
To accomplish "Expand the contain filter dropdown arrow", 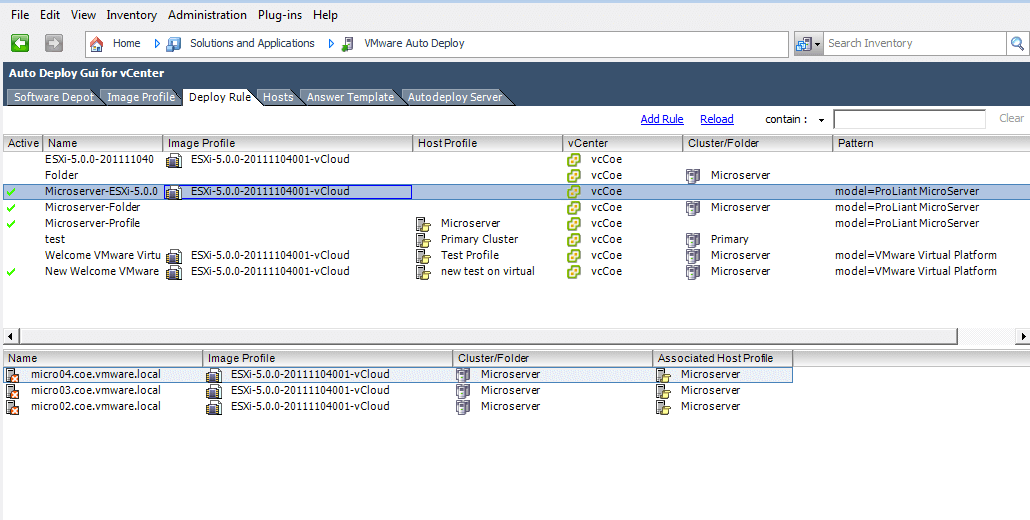I will pos(821,120).
